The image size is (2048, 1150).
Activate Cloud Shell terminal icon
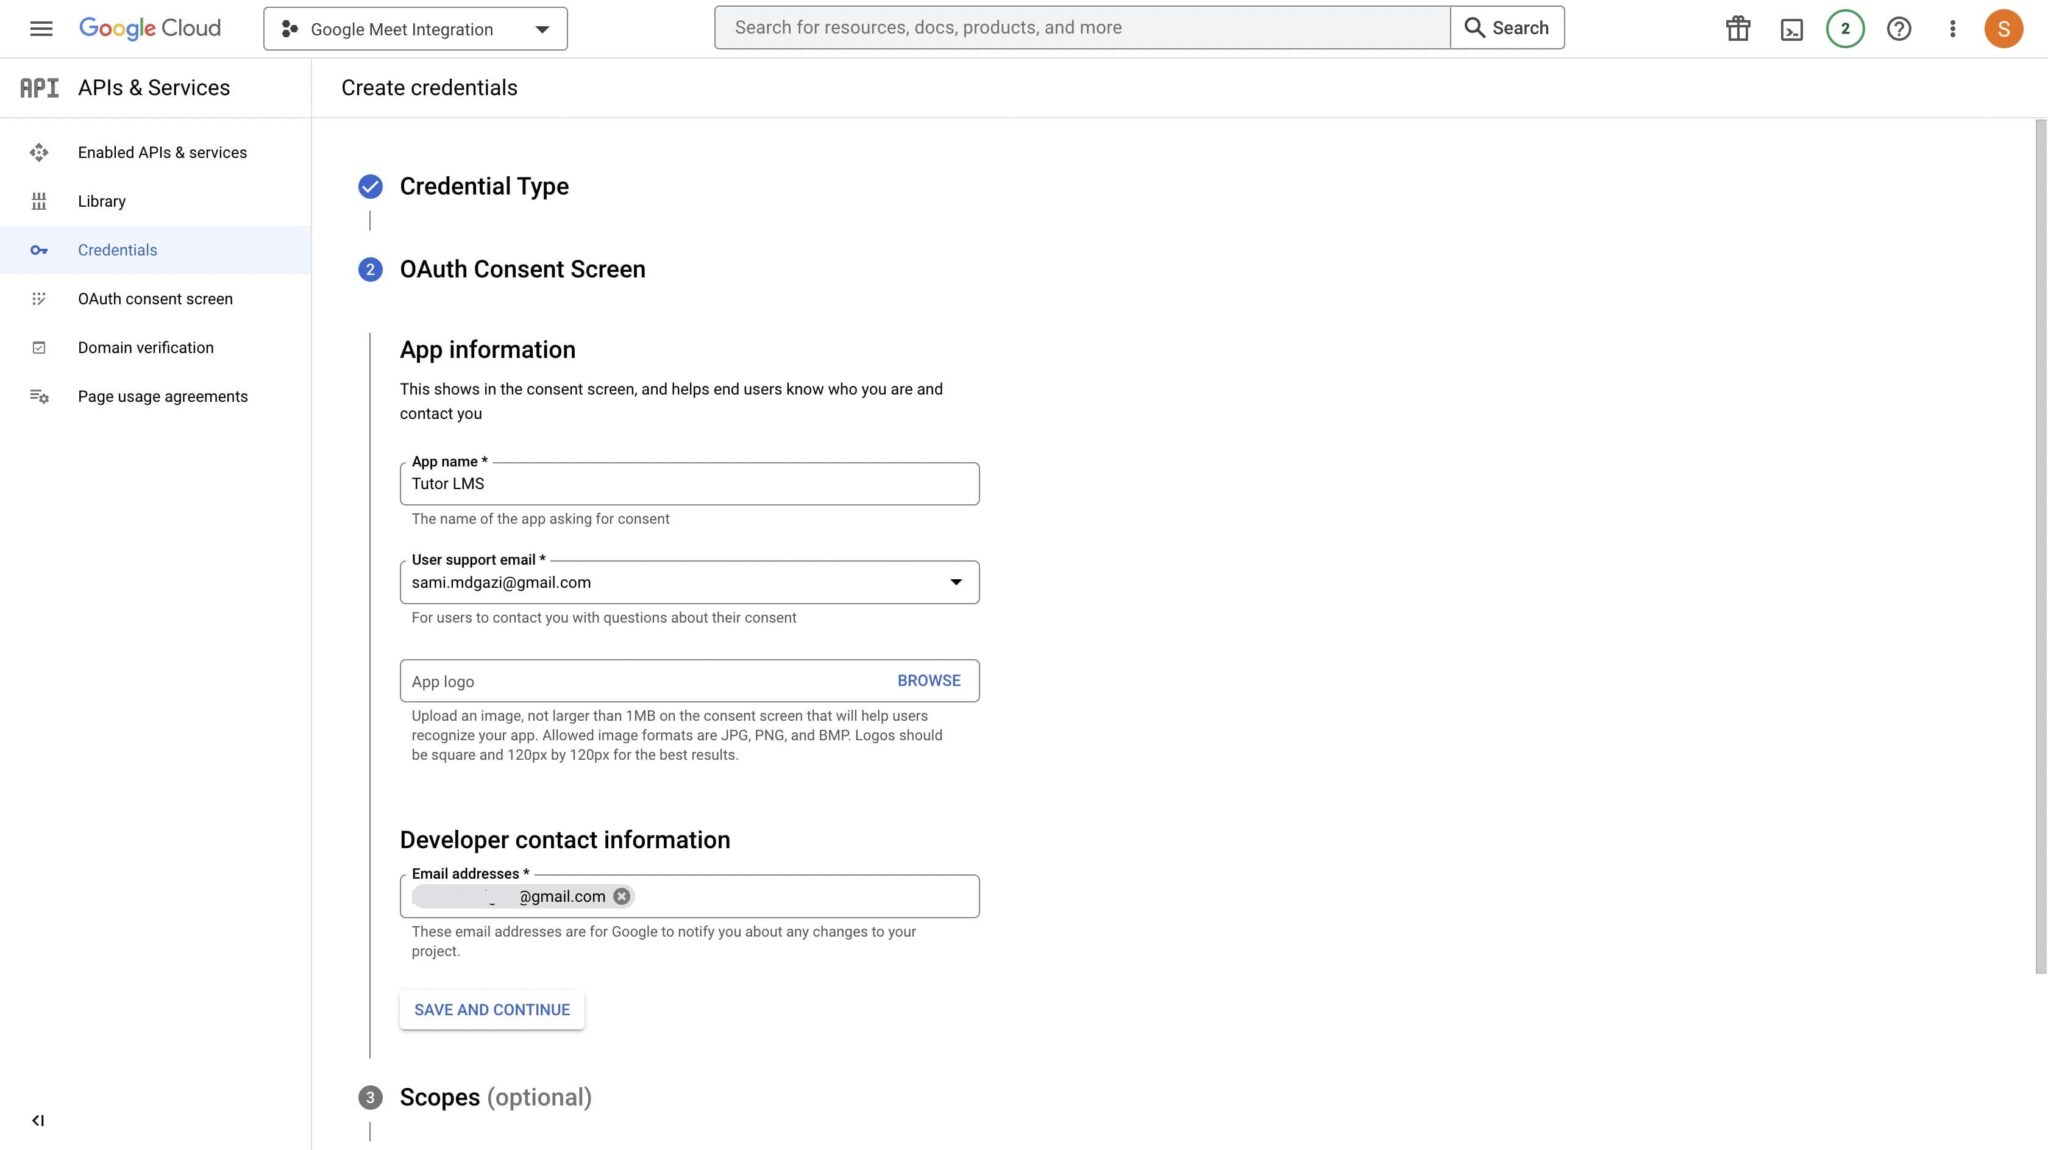tap(1791, 28)
